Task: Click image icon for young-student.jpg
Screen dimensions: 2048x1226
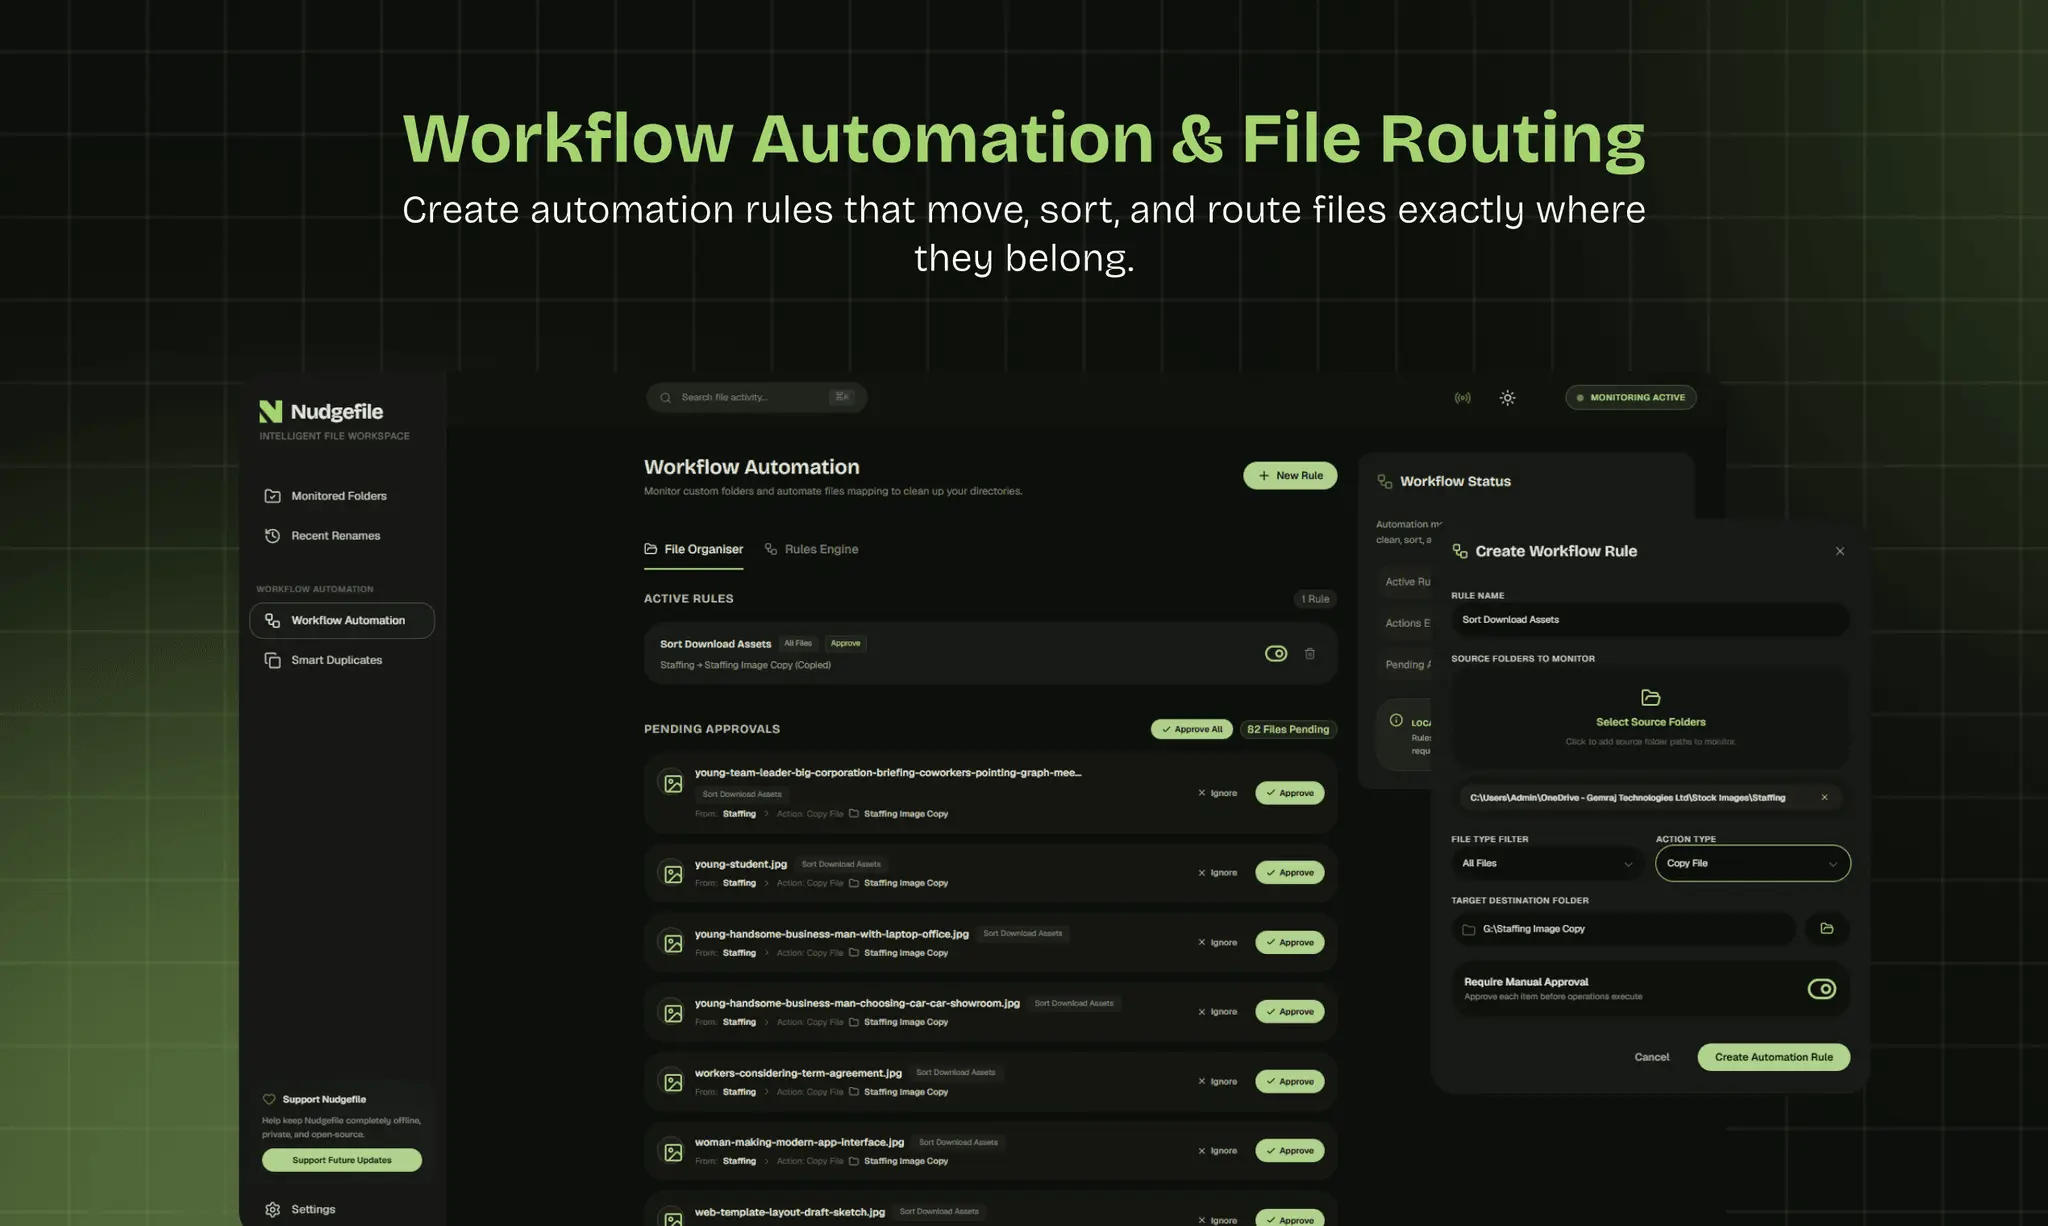Action: coord(673,874)
